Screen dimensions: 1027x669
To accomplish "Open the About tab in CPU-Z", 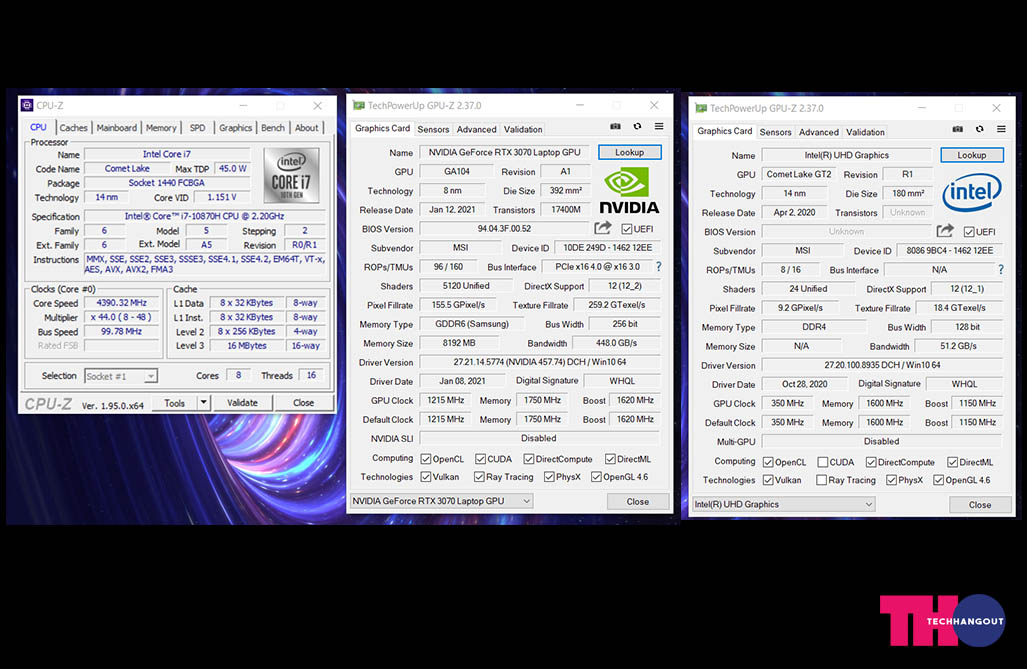I will pos(307,128).
